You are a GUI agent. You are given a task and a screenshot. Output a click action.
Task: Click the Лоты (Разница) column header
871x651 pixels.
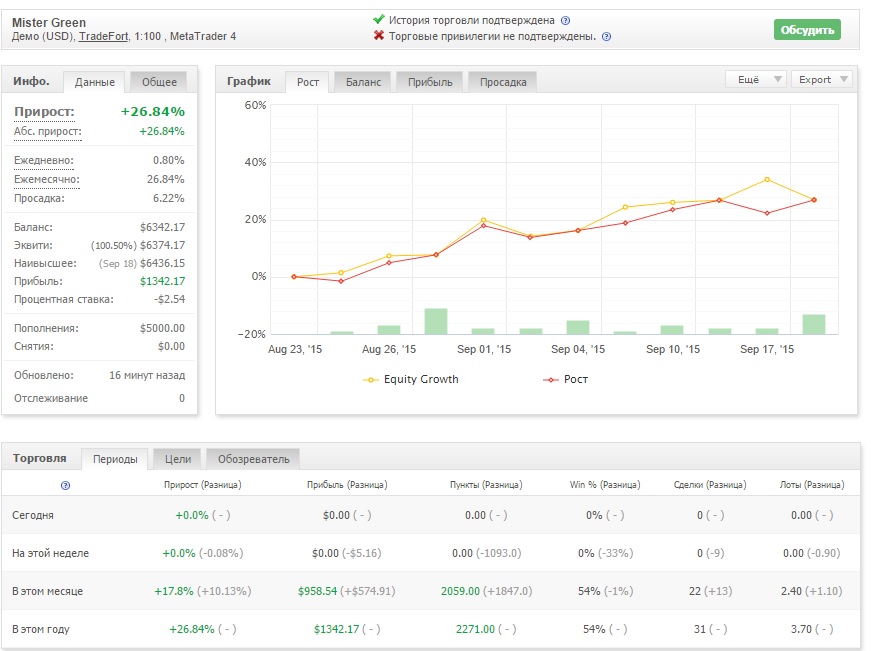[x=812, y=485]
